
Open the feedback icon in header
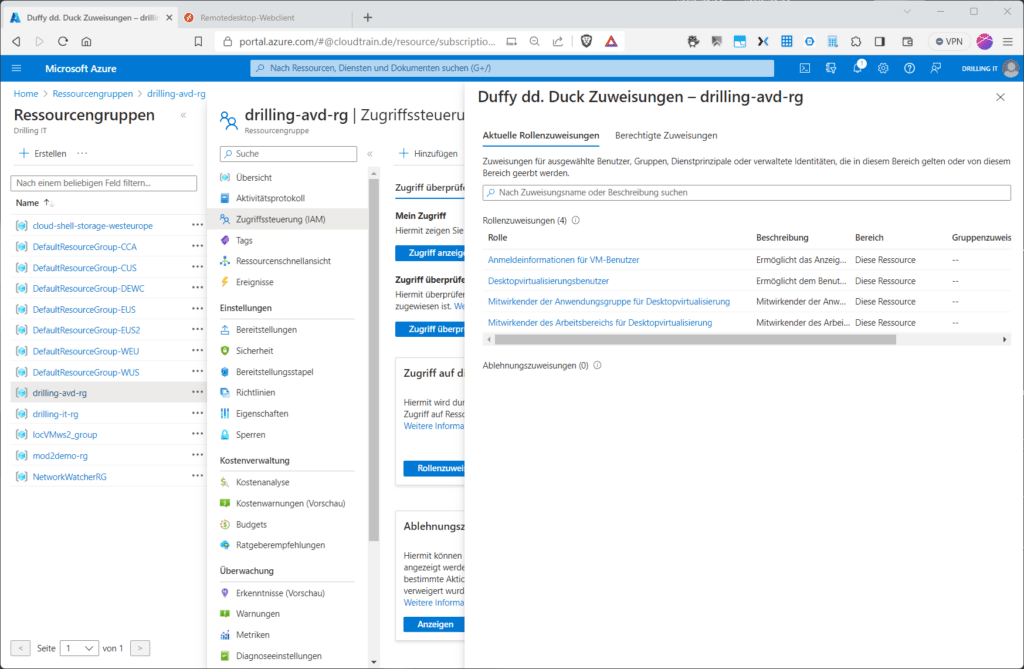pyautogui.click(x=936, y=68)
